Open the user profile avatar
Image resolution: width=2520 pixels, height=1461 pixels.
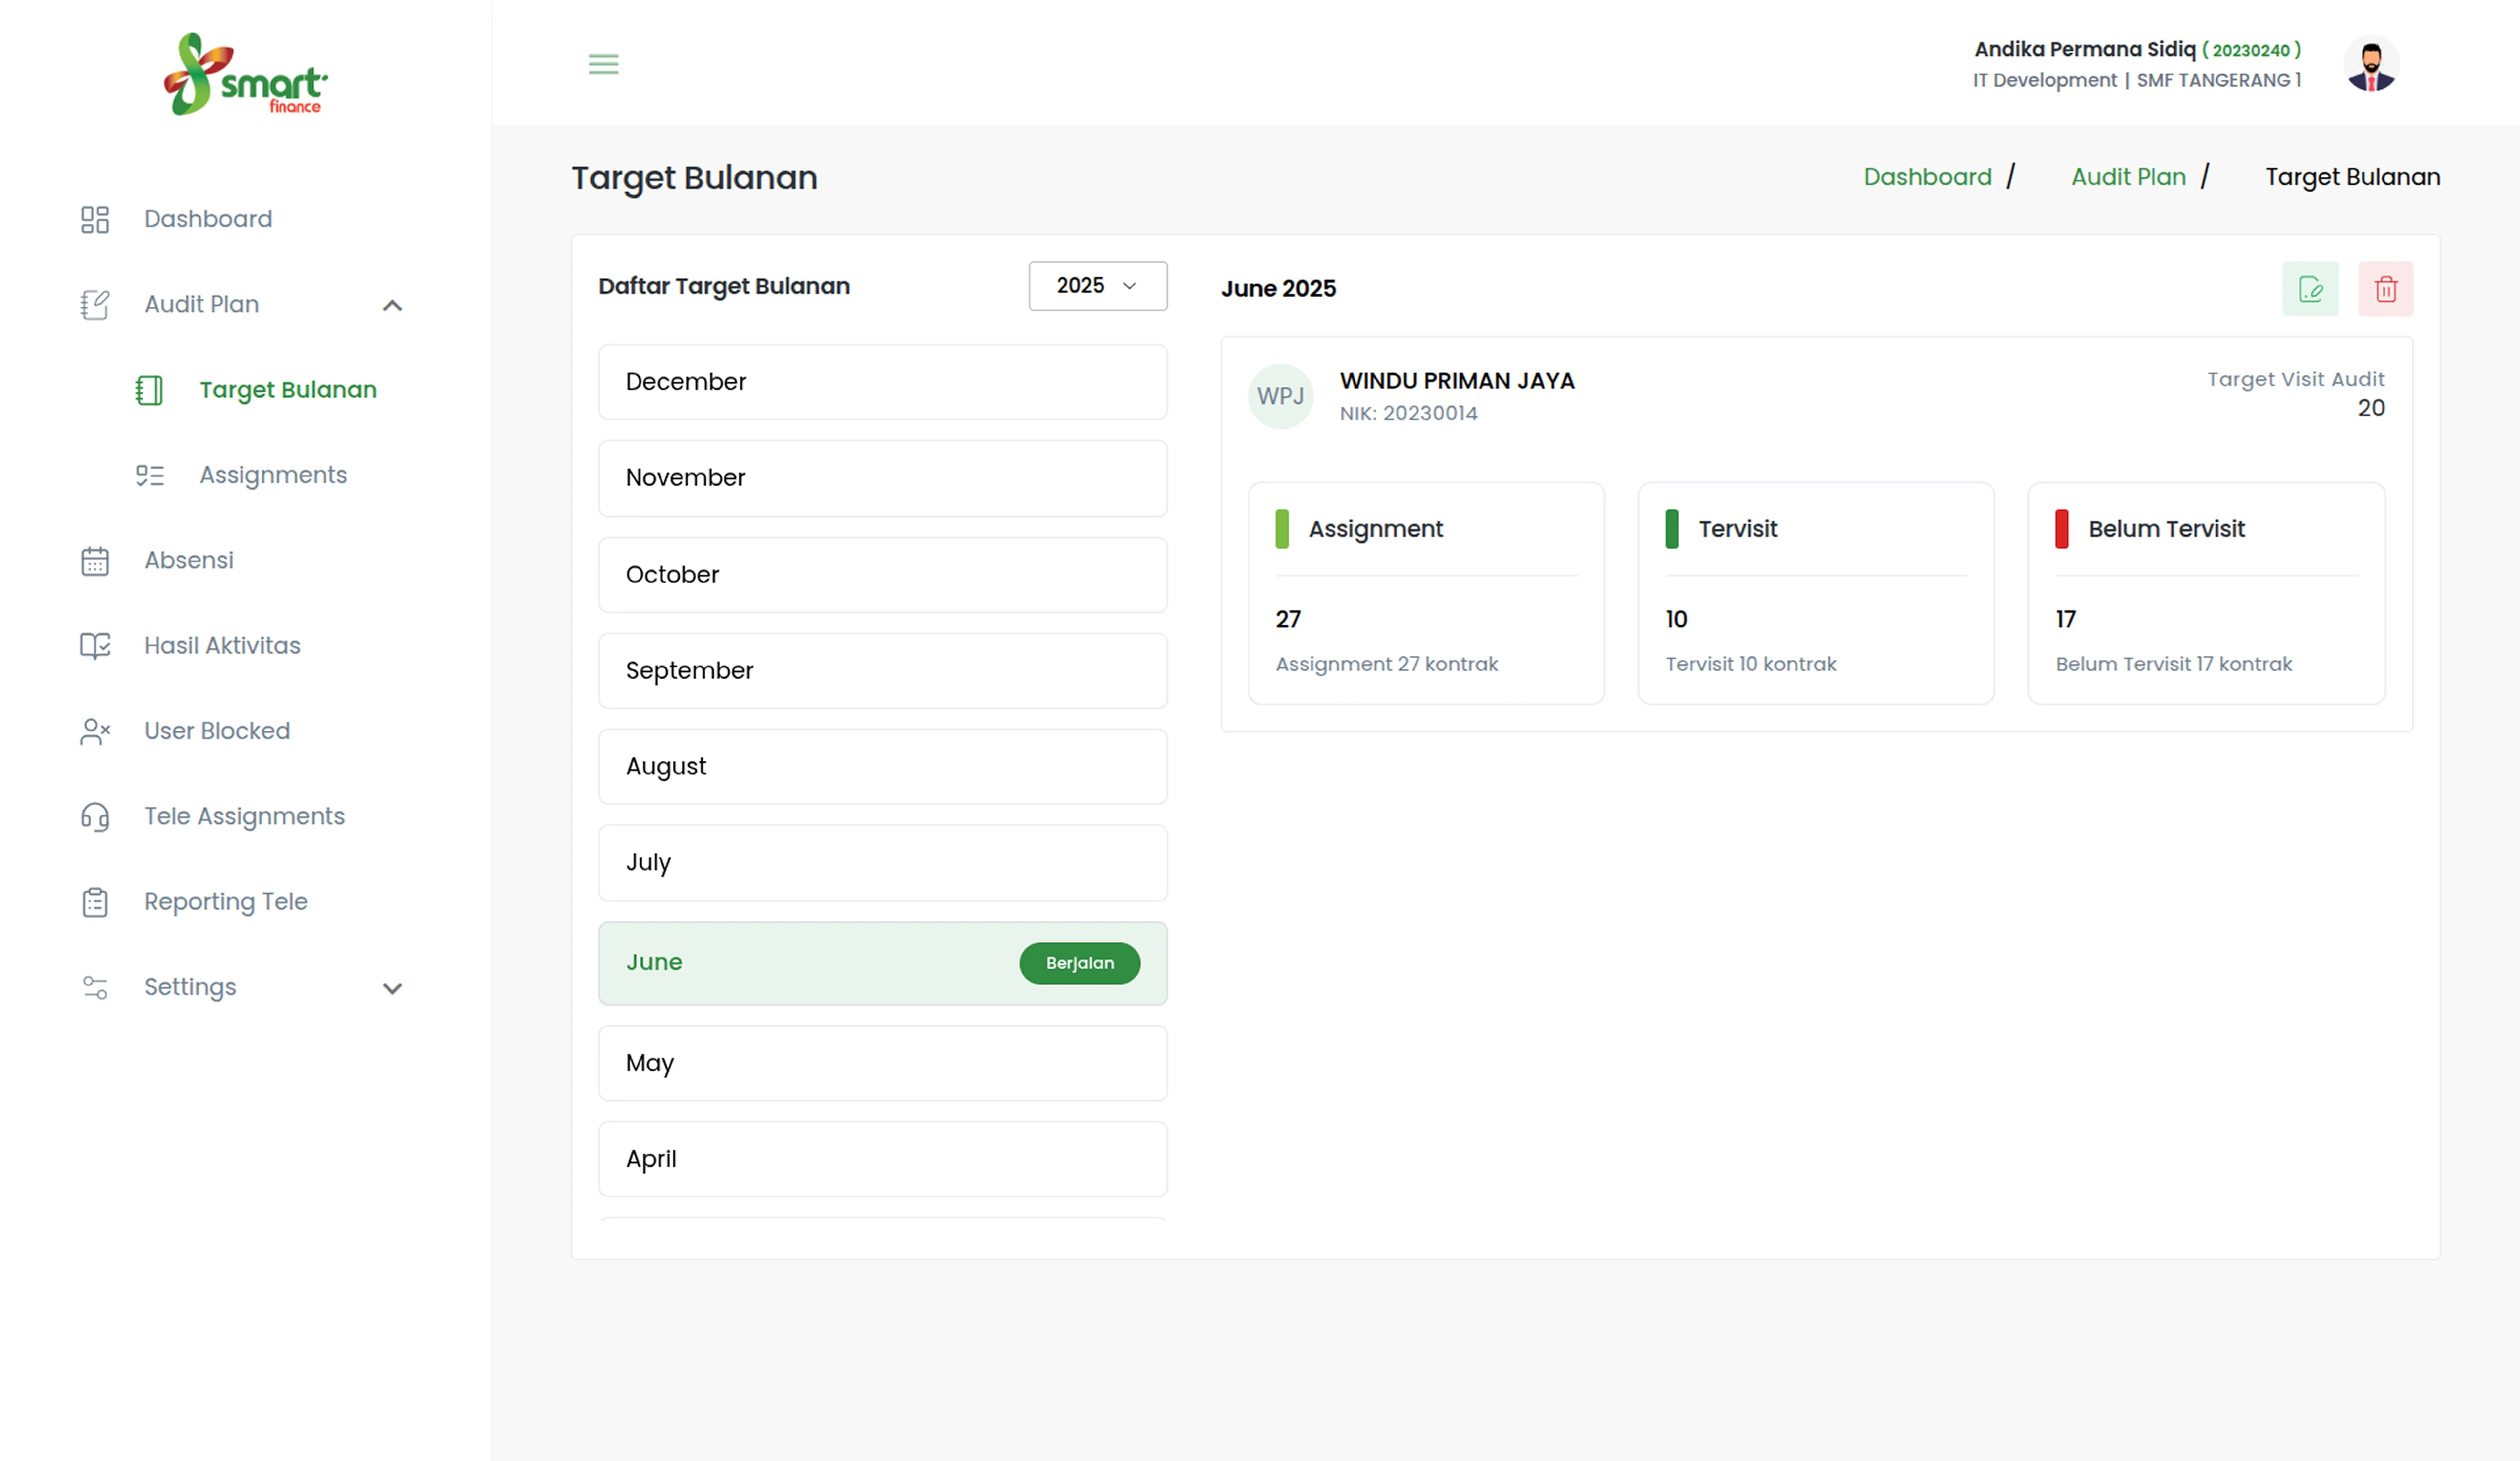(2371, 64)
